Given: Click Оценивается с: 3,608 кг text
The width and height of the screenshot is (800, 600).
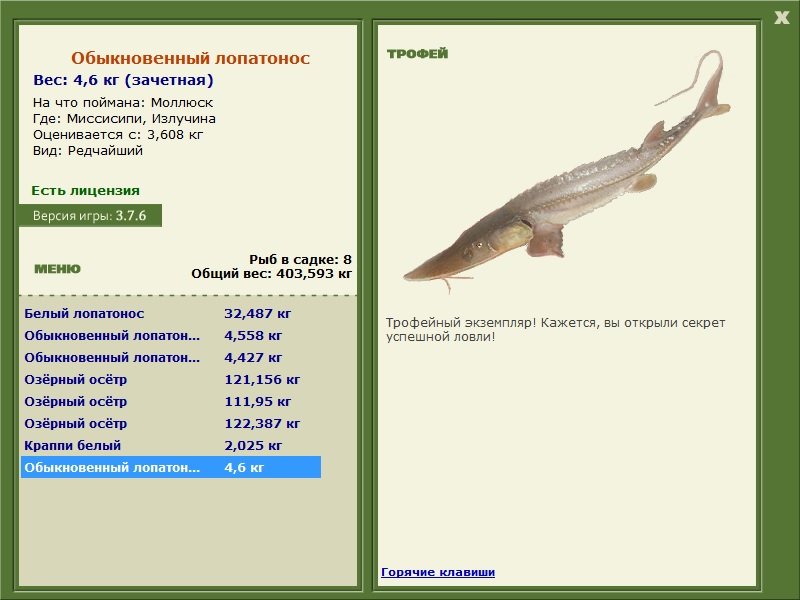Looking at the screenshot, I should coord(118,135).
